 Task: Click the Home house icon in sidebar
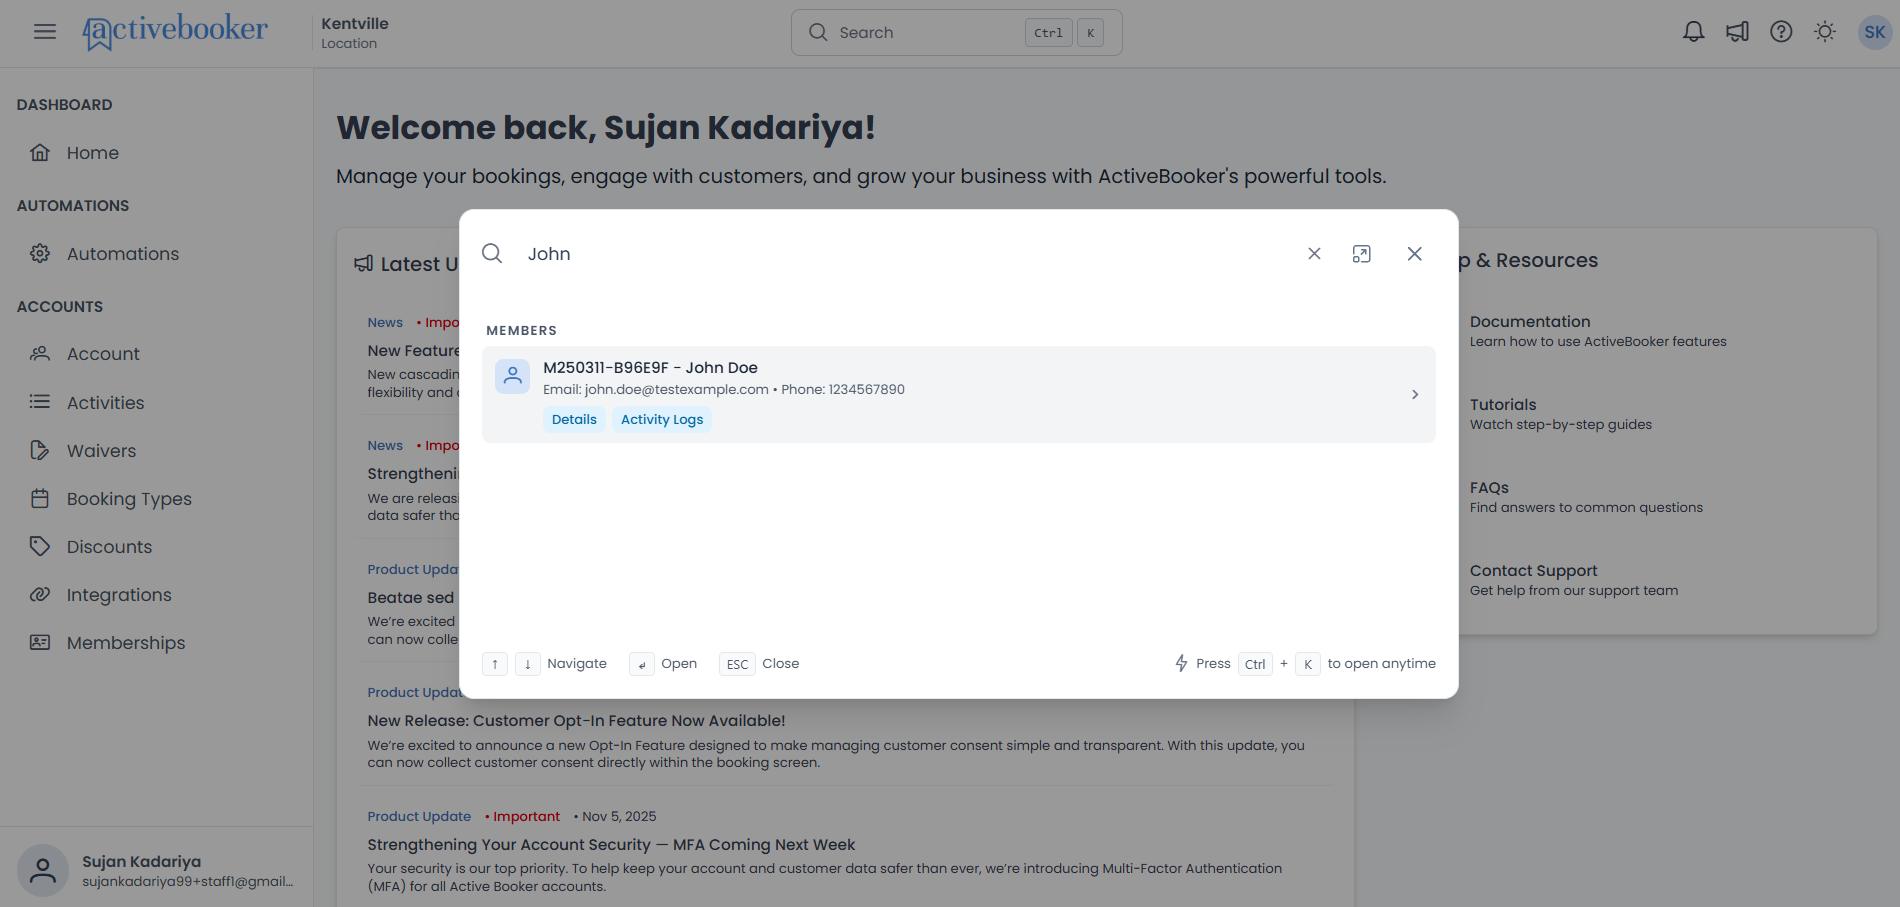point(40,153)
